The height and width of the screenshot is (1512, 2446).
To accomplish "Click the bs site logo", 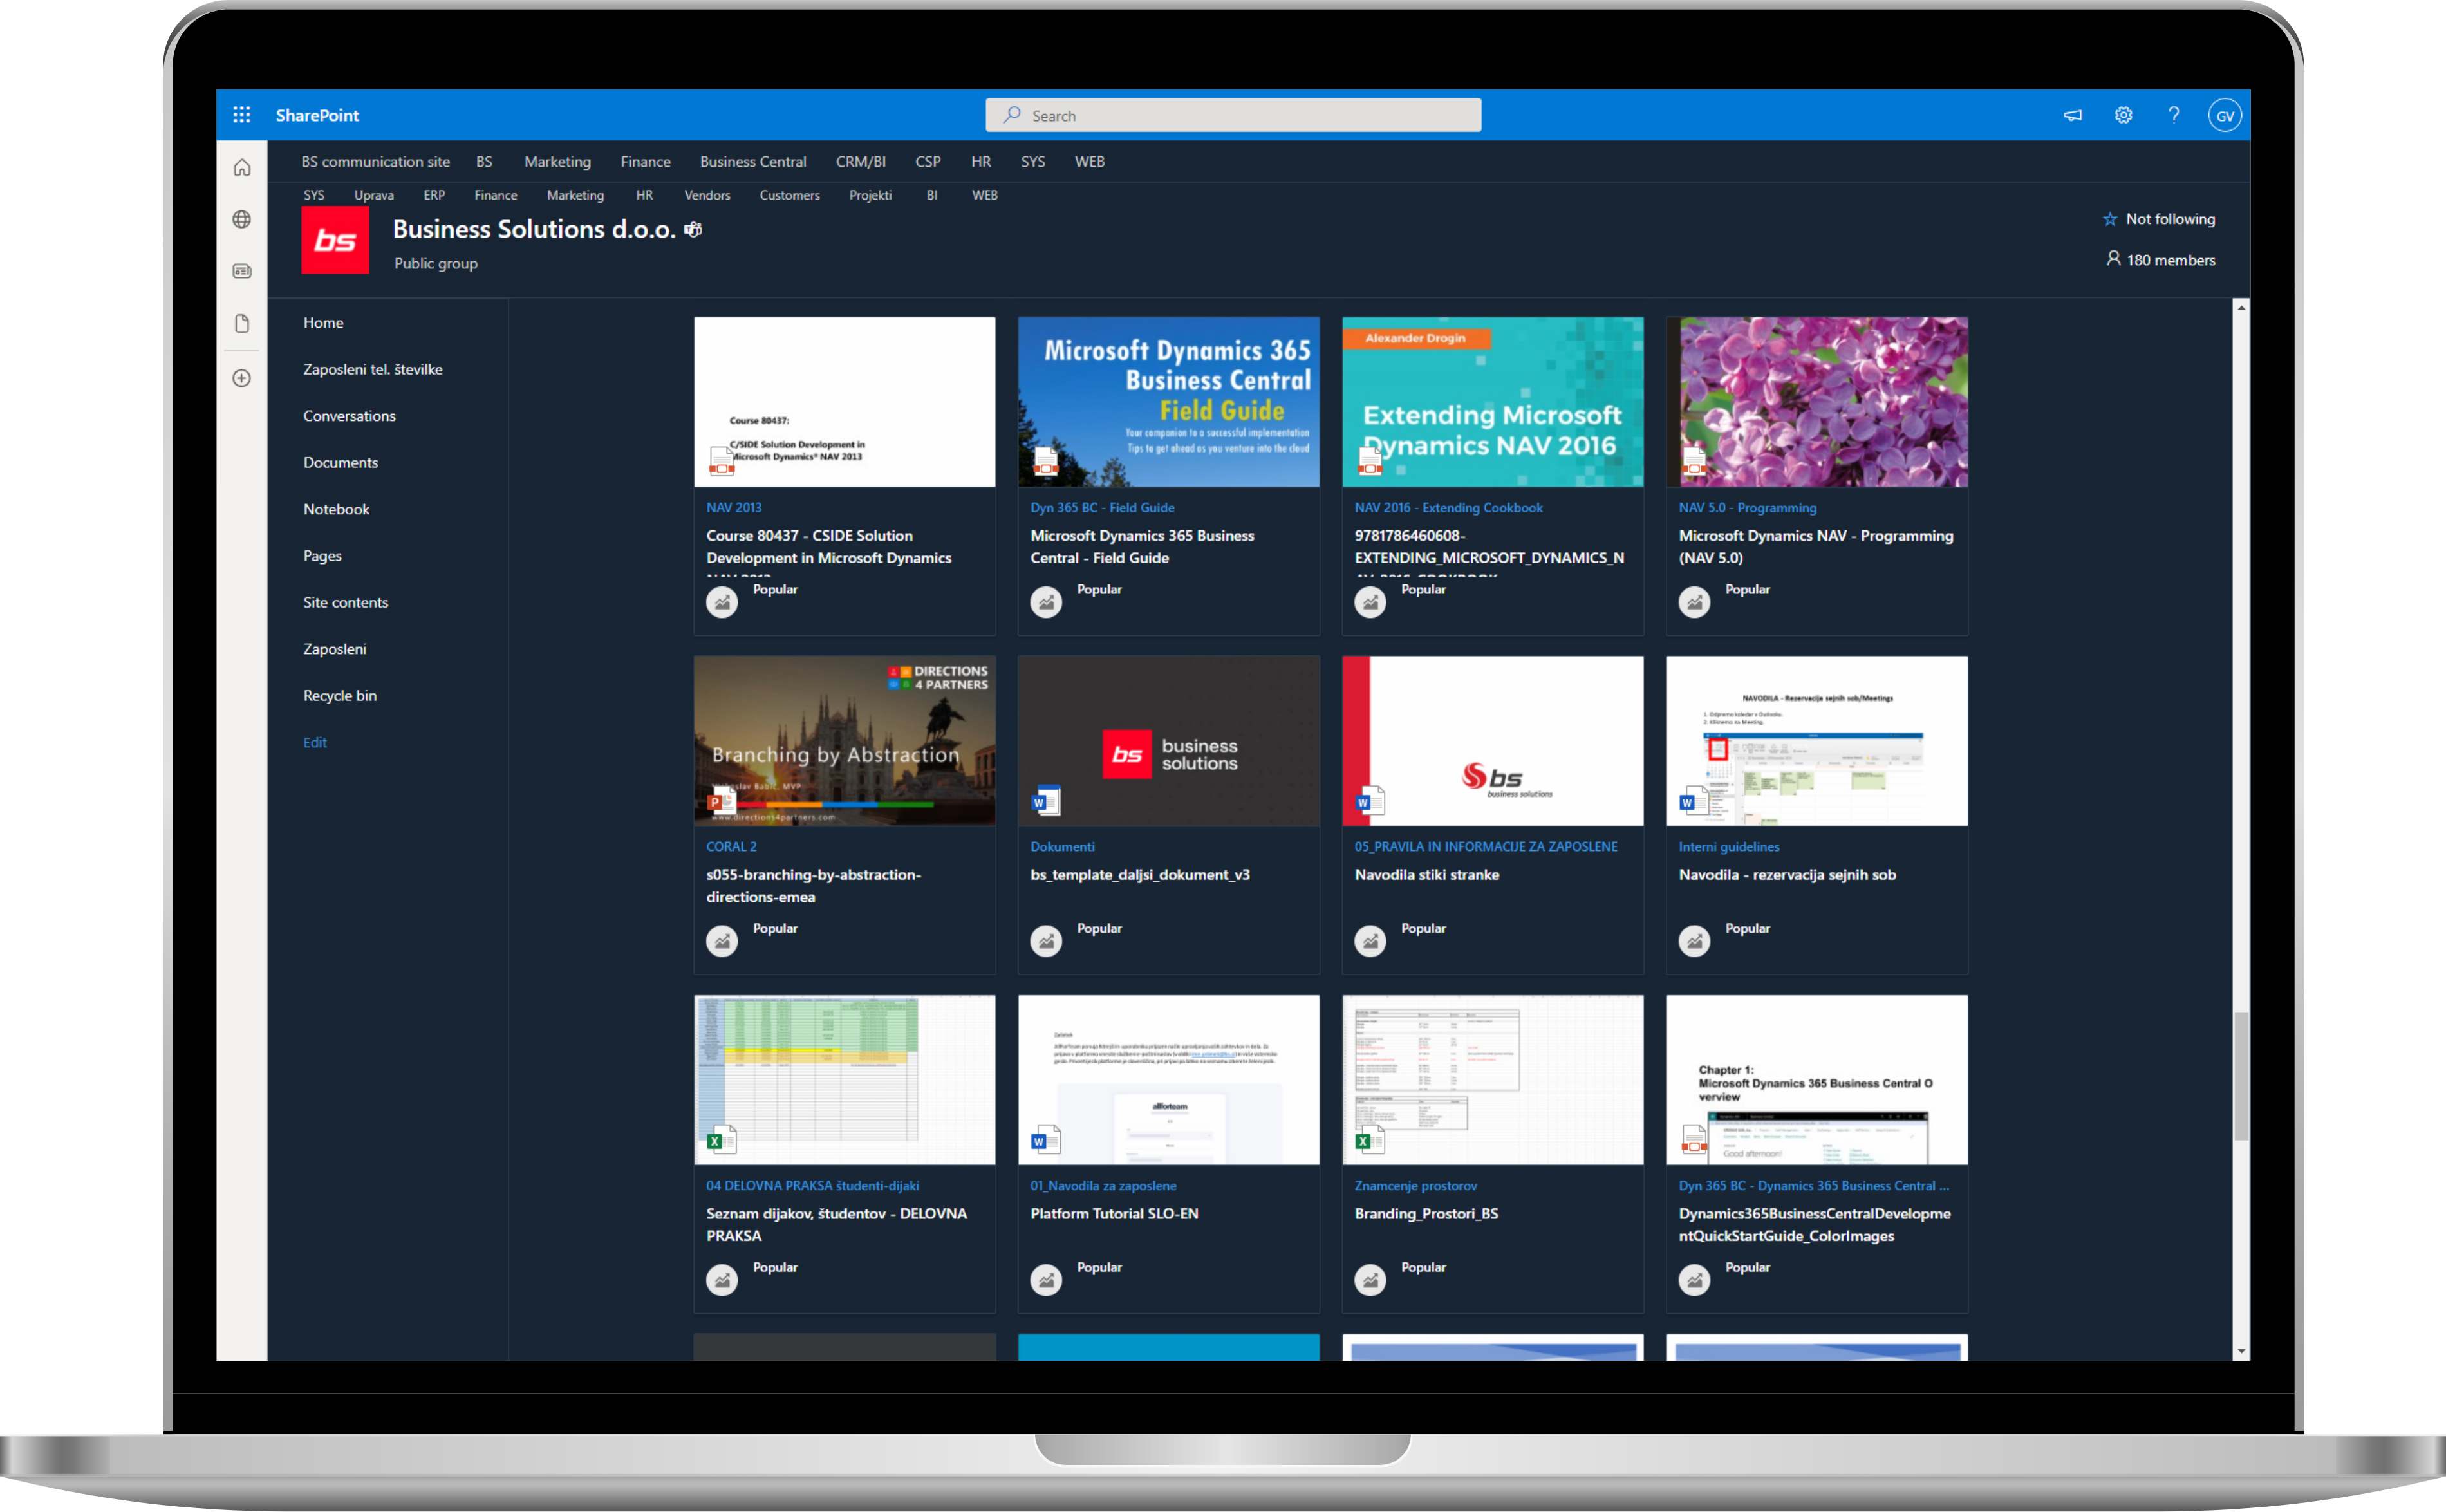I will [x=335, y=240].
